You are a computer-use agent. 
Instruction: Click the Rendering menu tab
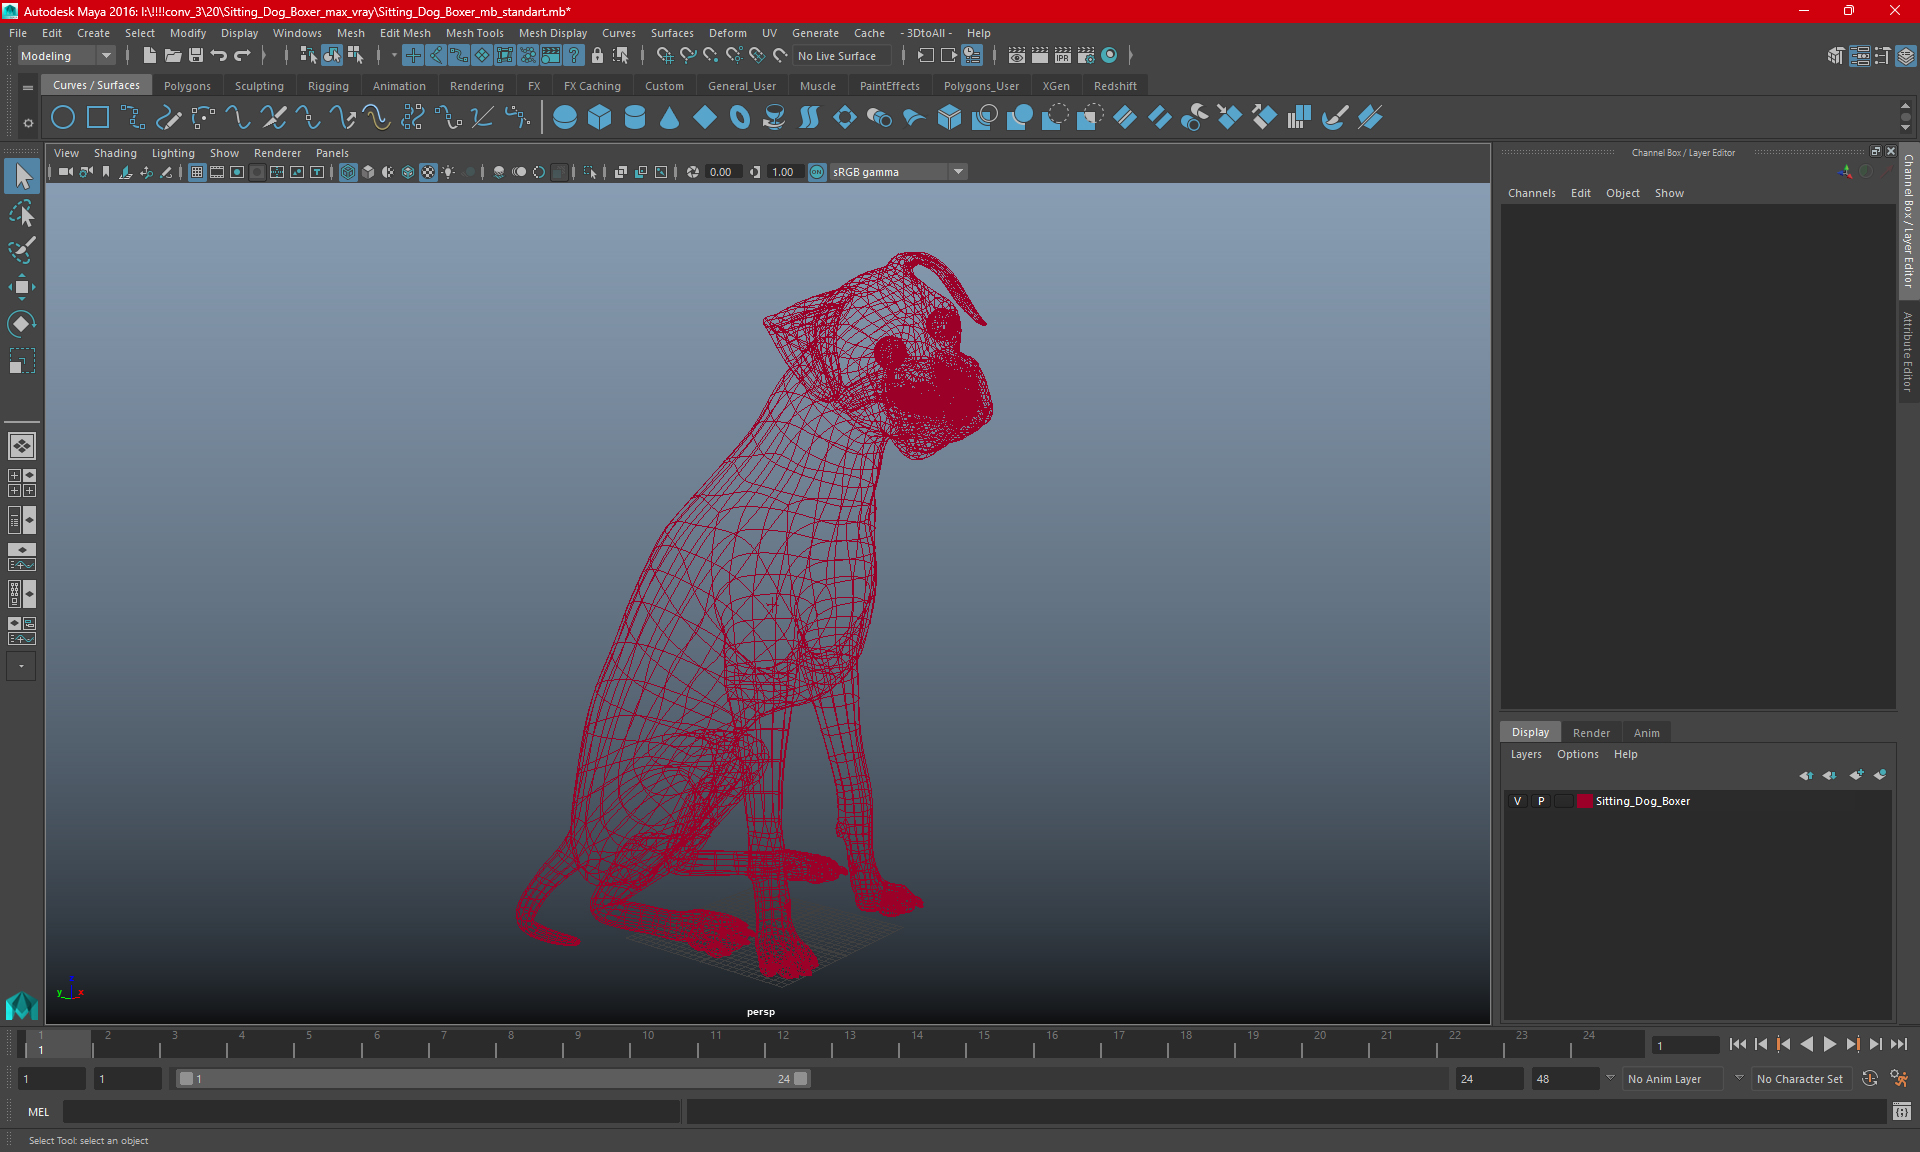click(476, 85)
